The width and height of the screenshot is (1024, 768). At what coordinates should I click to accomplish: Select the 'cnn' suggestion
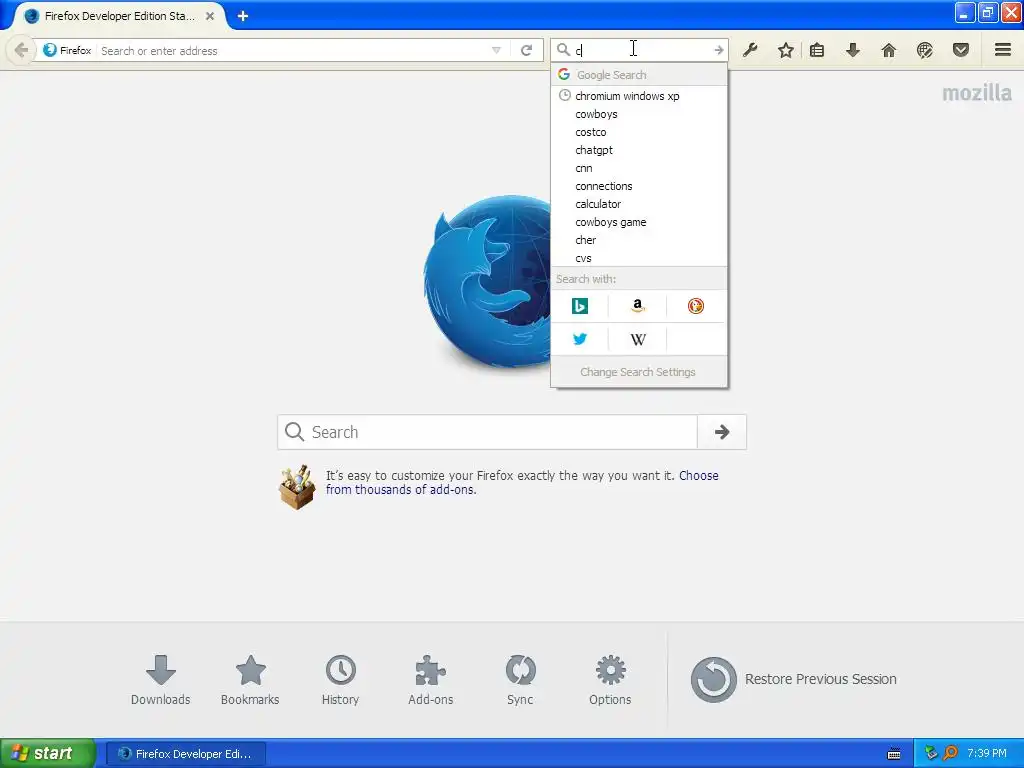(639, 168)
